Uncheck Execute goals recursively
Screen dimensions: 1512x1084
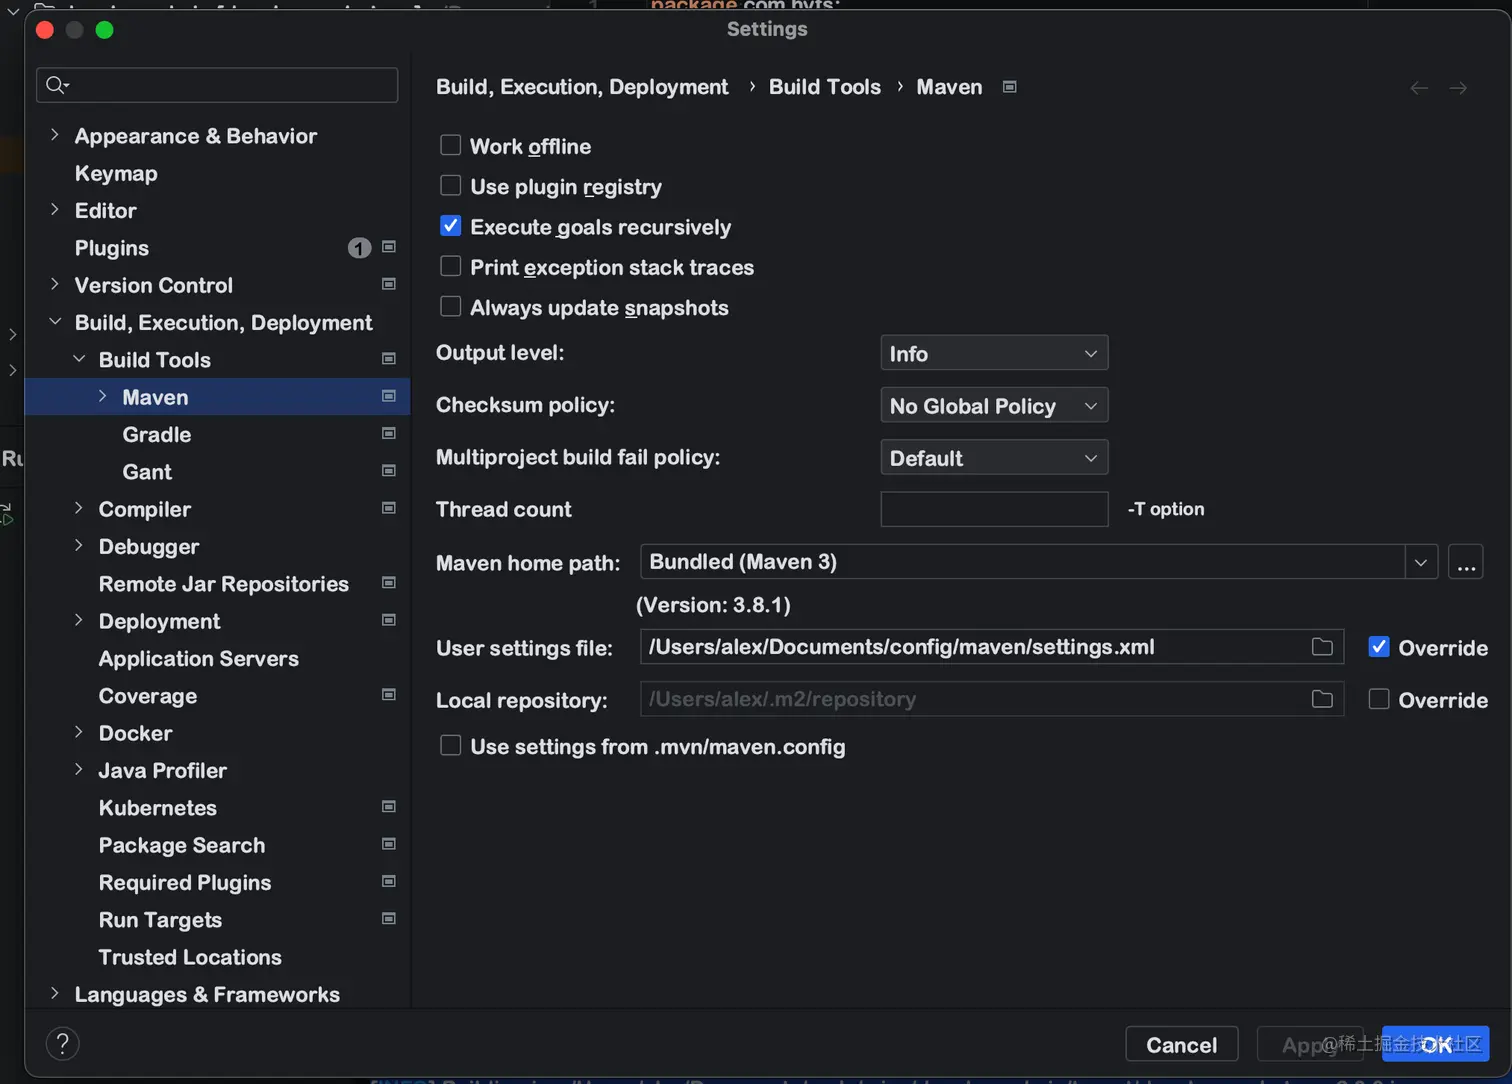click(x=451, y=226)
